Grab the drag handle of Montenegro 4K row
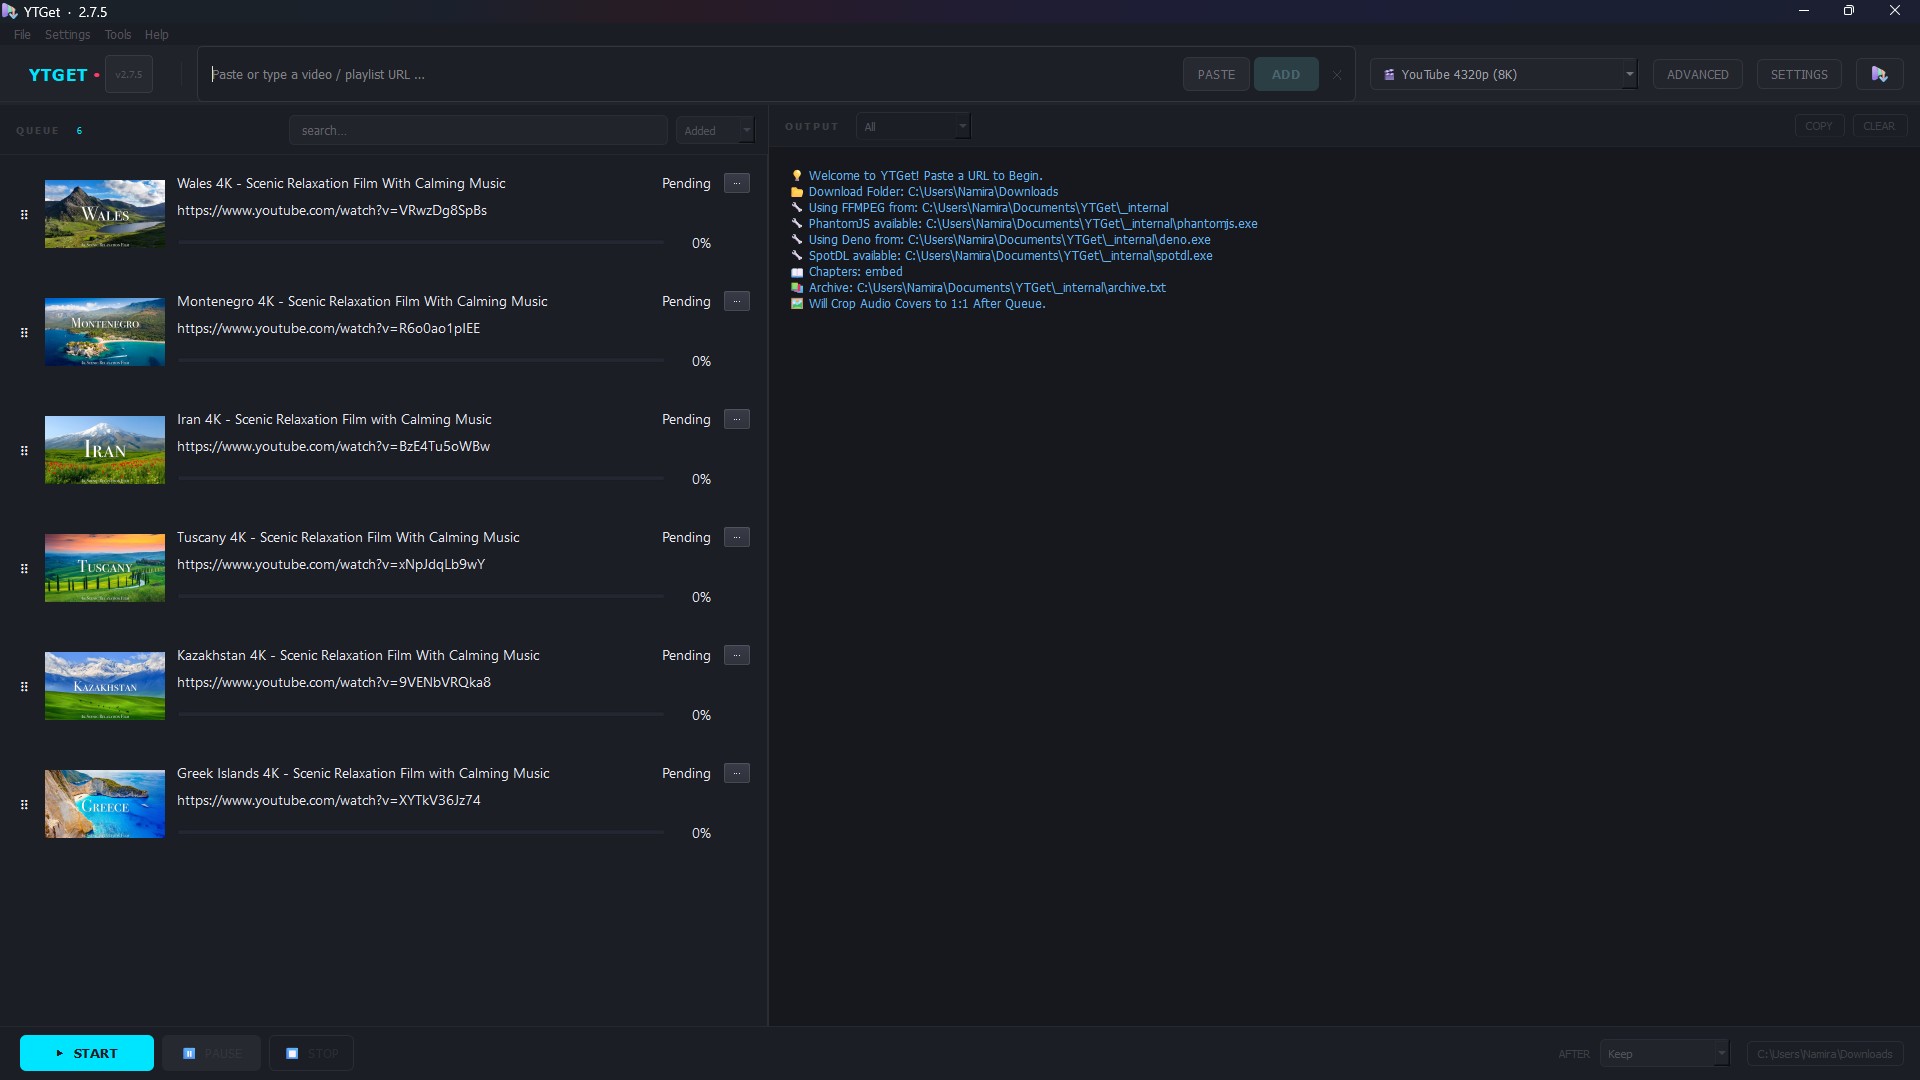 tap(24, 332)
